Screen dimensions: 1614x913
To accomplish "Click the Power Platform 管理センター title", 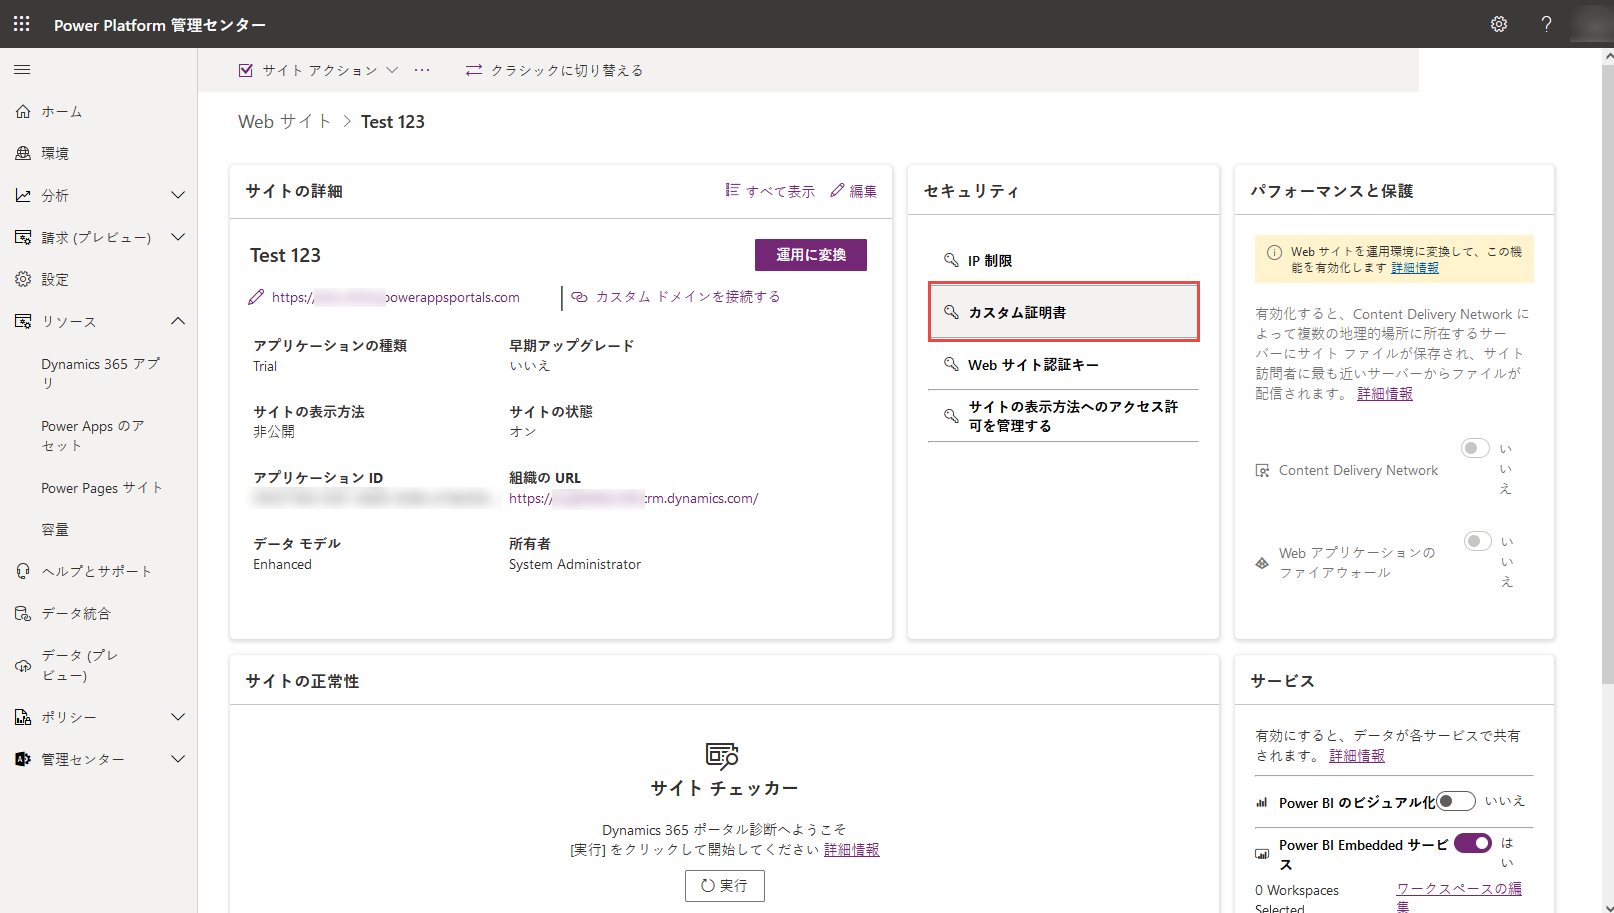I will pos(160,25).
